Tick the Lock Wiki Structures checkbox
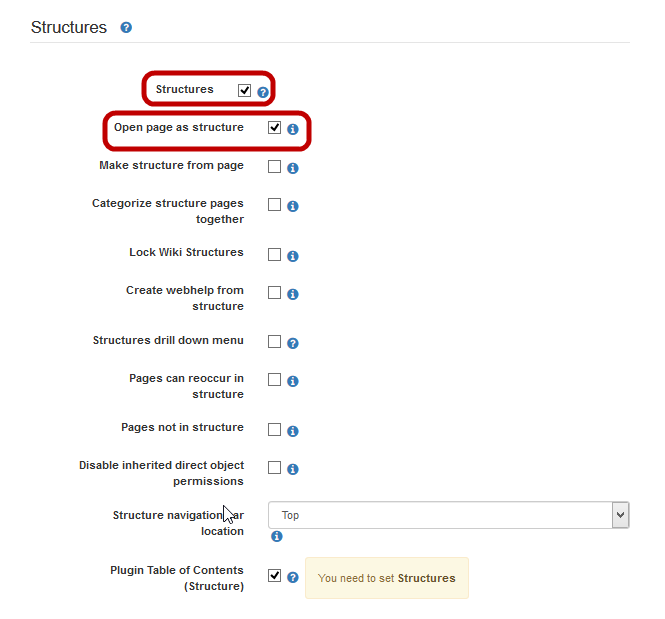Image resolution: width=665 pixels, height=619 pixels. 275,254
